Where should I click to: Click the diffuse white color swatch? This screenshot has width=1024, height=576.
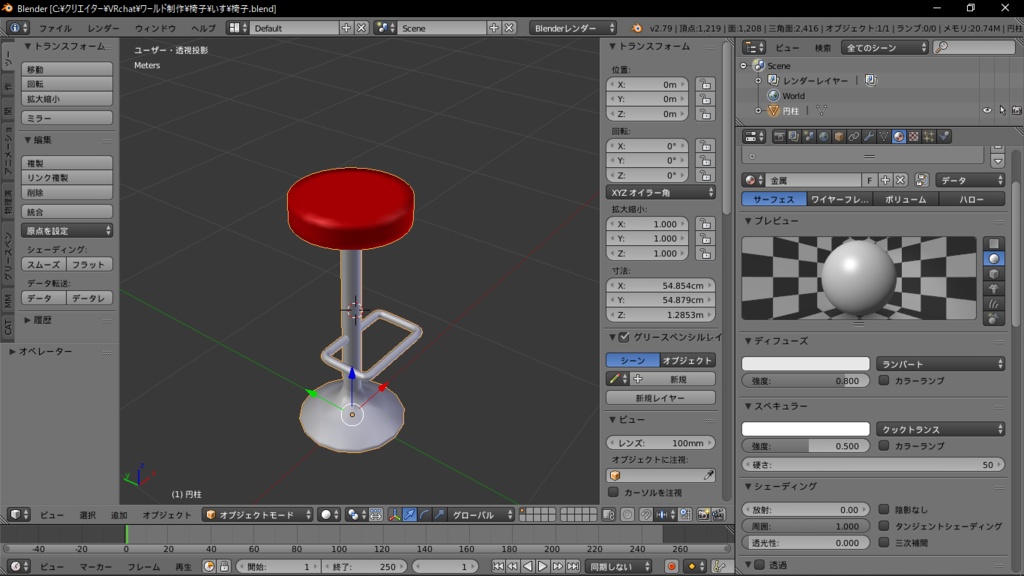click(x=806, y=364)
